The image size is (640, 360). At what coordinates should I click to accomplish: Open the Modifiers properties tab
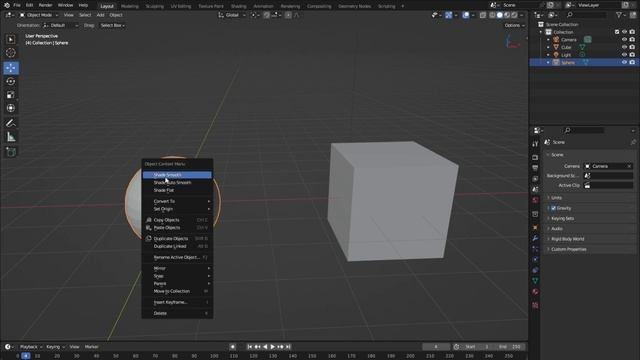pos(535,238)
